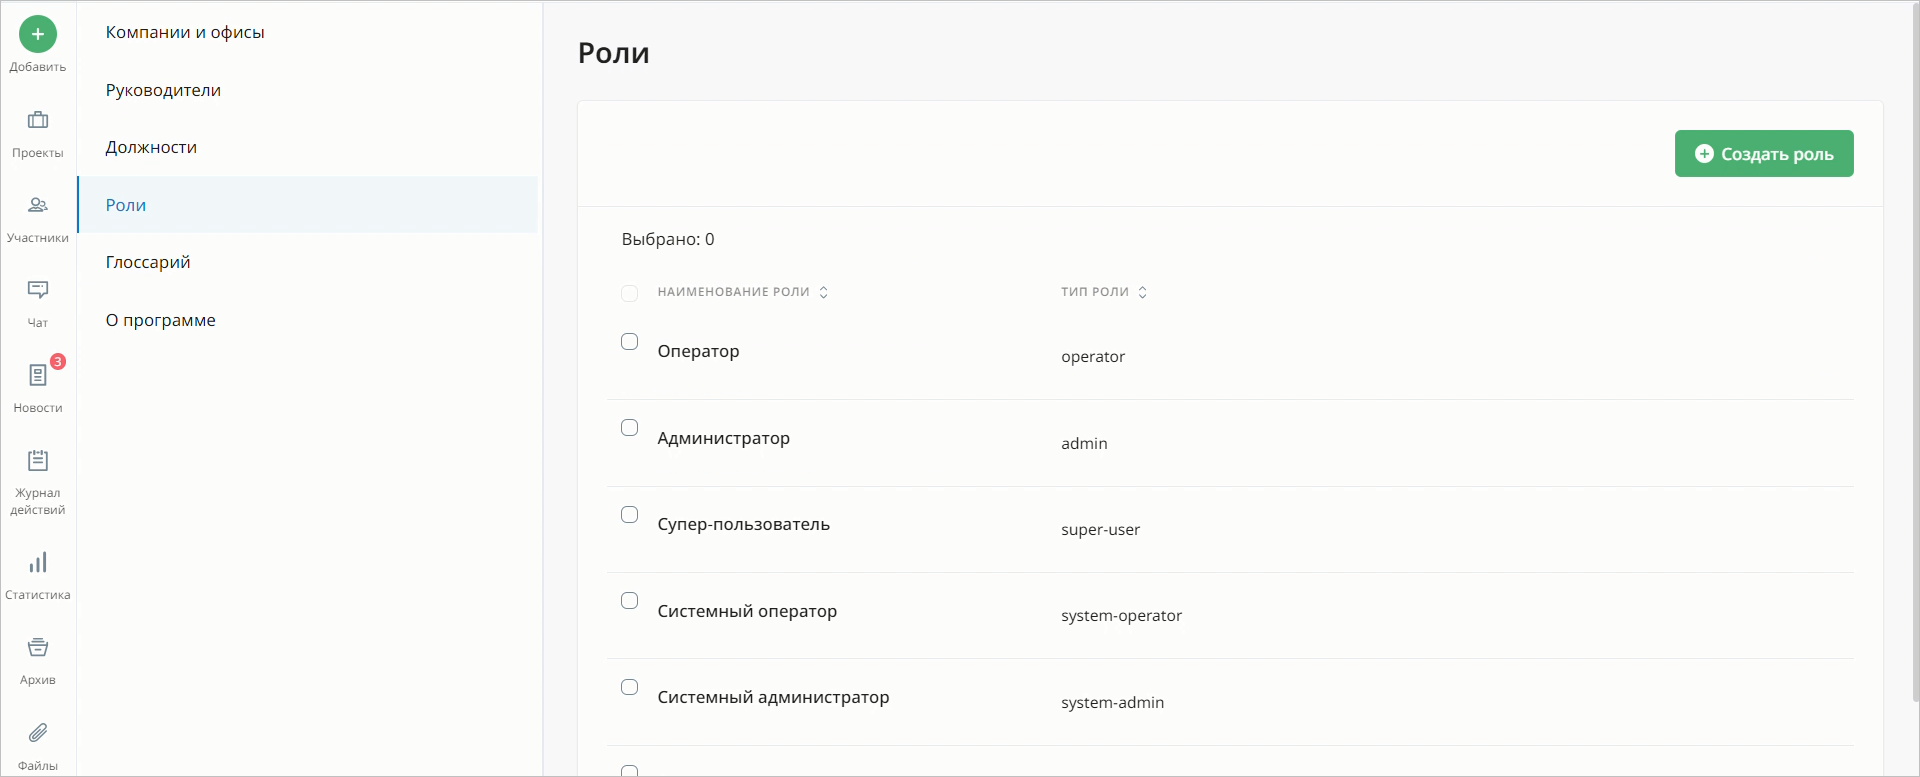The height and width of the screenshot is (777, 1920).
Task: Switch to the Глоссарий section
Action: pyautogui.click(x=147, y=261)
